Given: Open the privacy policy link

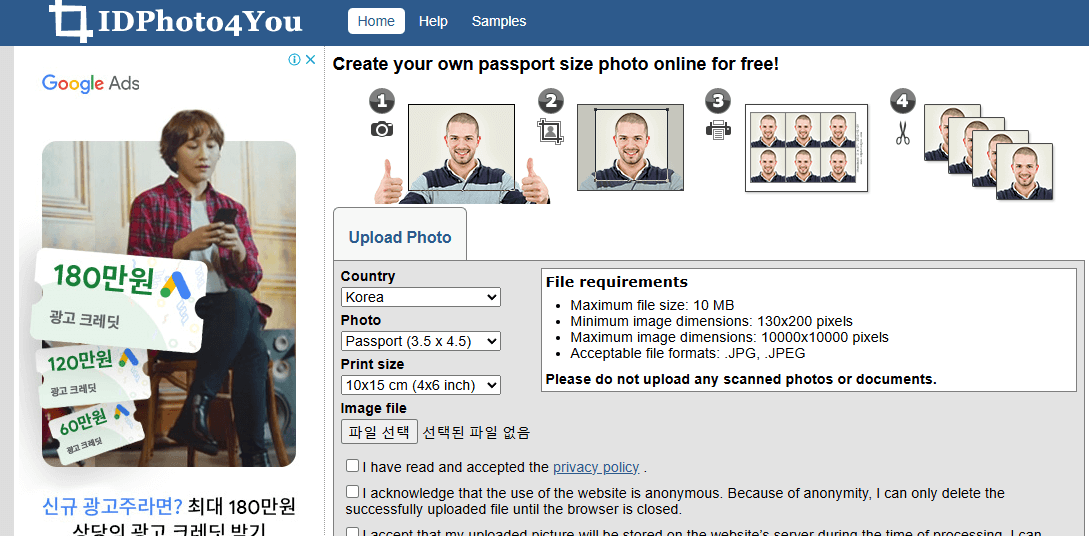Looking at the screenshot, I should [x=596, y=467].
